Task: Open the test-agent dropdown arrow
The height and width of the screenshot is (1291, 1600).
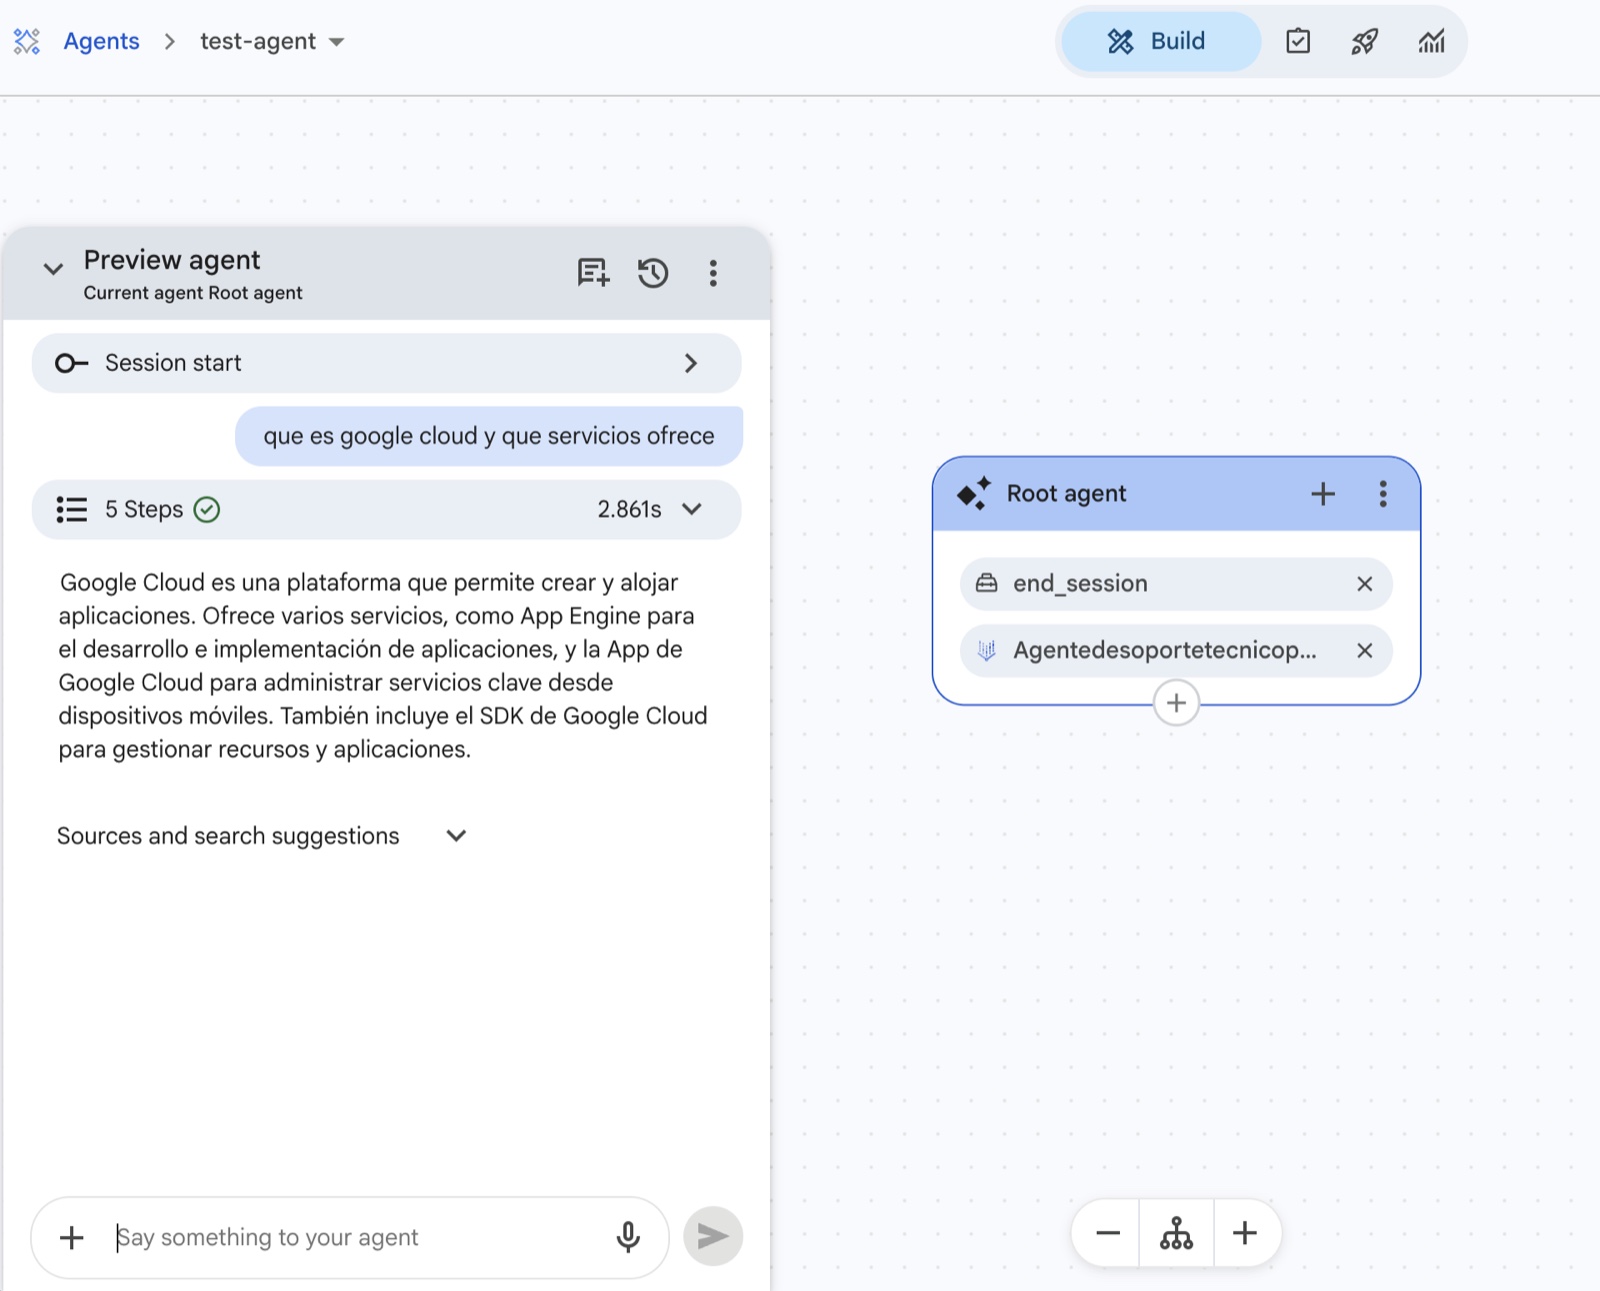Action: coord(336,42)
